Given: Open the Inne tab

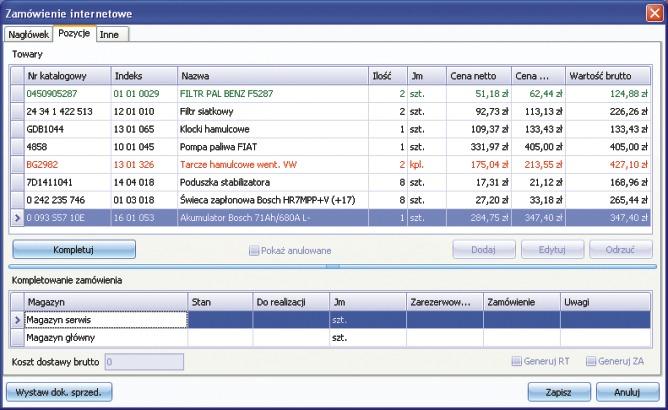Looking at the screenshot, I should pos(112,35).
